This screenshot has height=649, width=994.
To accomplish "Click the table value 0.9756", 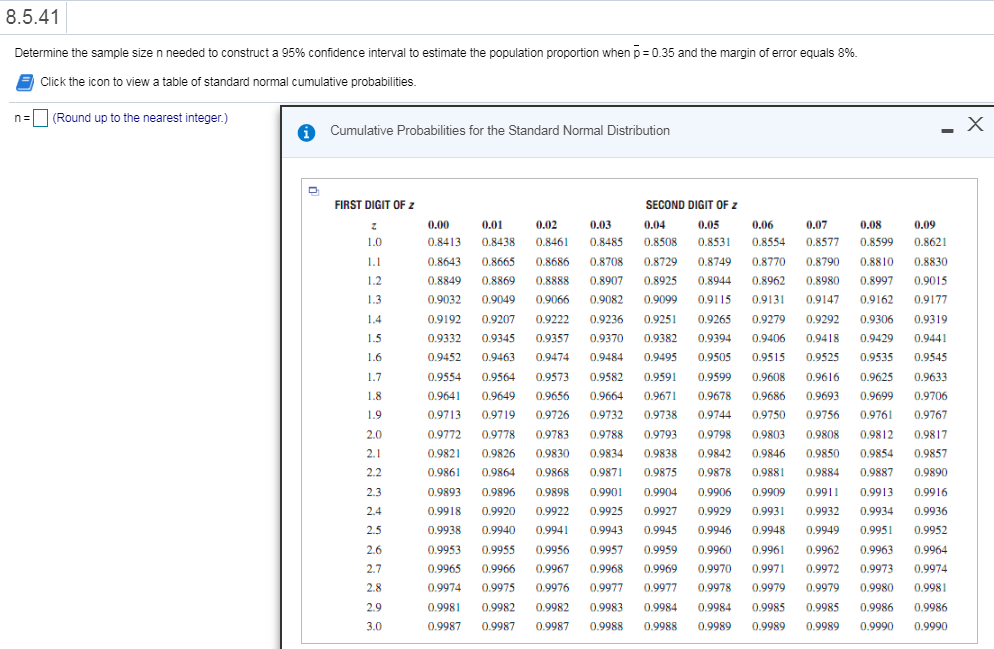I will tap(822, 415).
